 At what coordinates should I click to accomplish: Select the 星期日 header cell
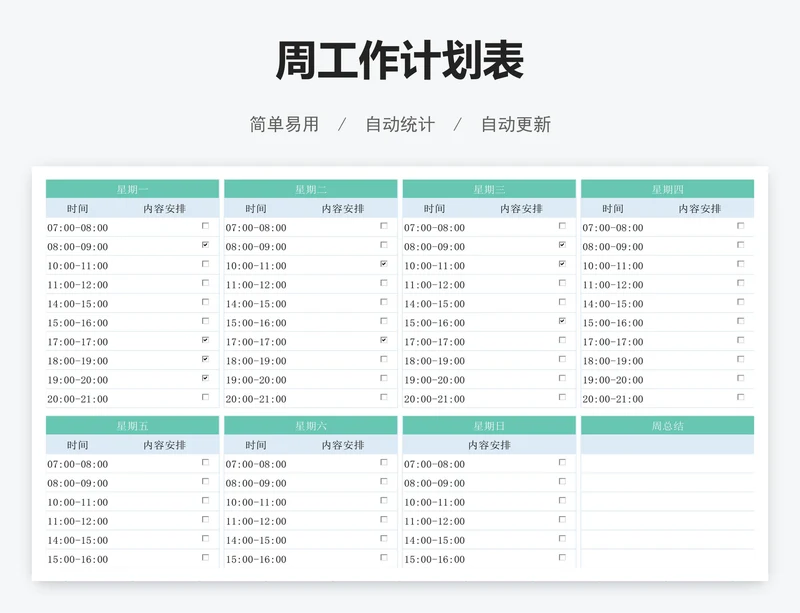[x=489, y=426]
